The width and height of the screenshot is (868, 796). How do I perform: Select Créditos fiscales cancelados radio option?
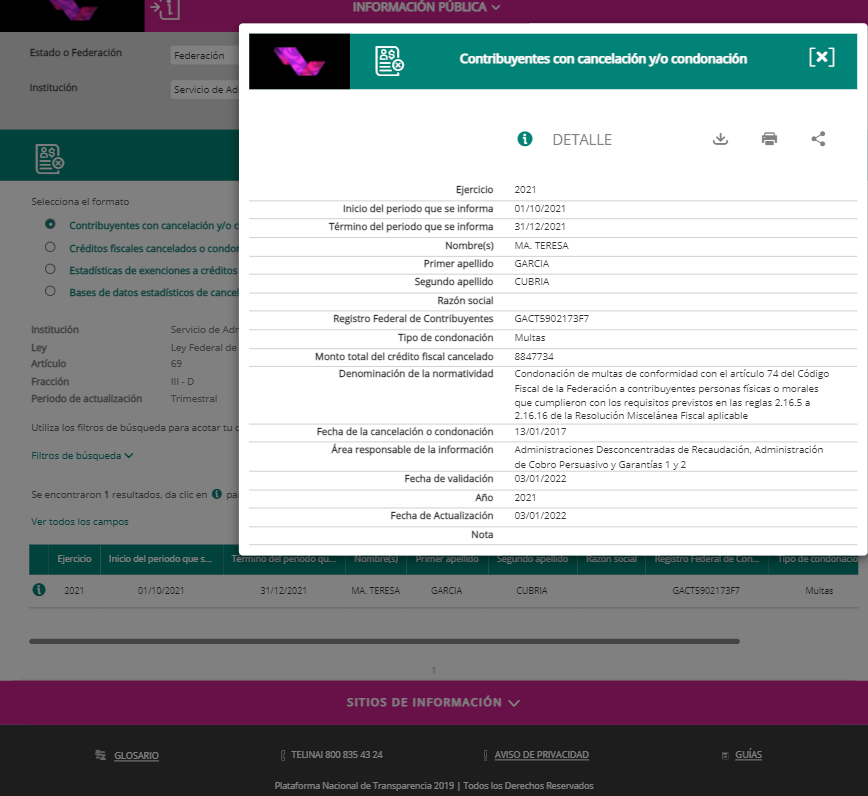[50, 247]
